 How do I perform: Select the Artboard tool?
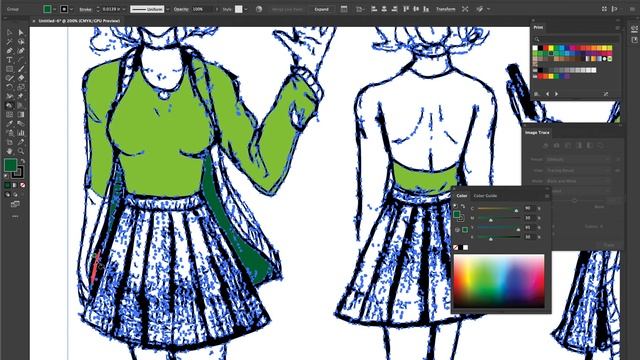pyautogui.click(x=9, y=142)
